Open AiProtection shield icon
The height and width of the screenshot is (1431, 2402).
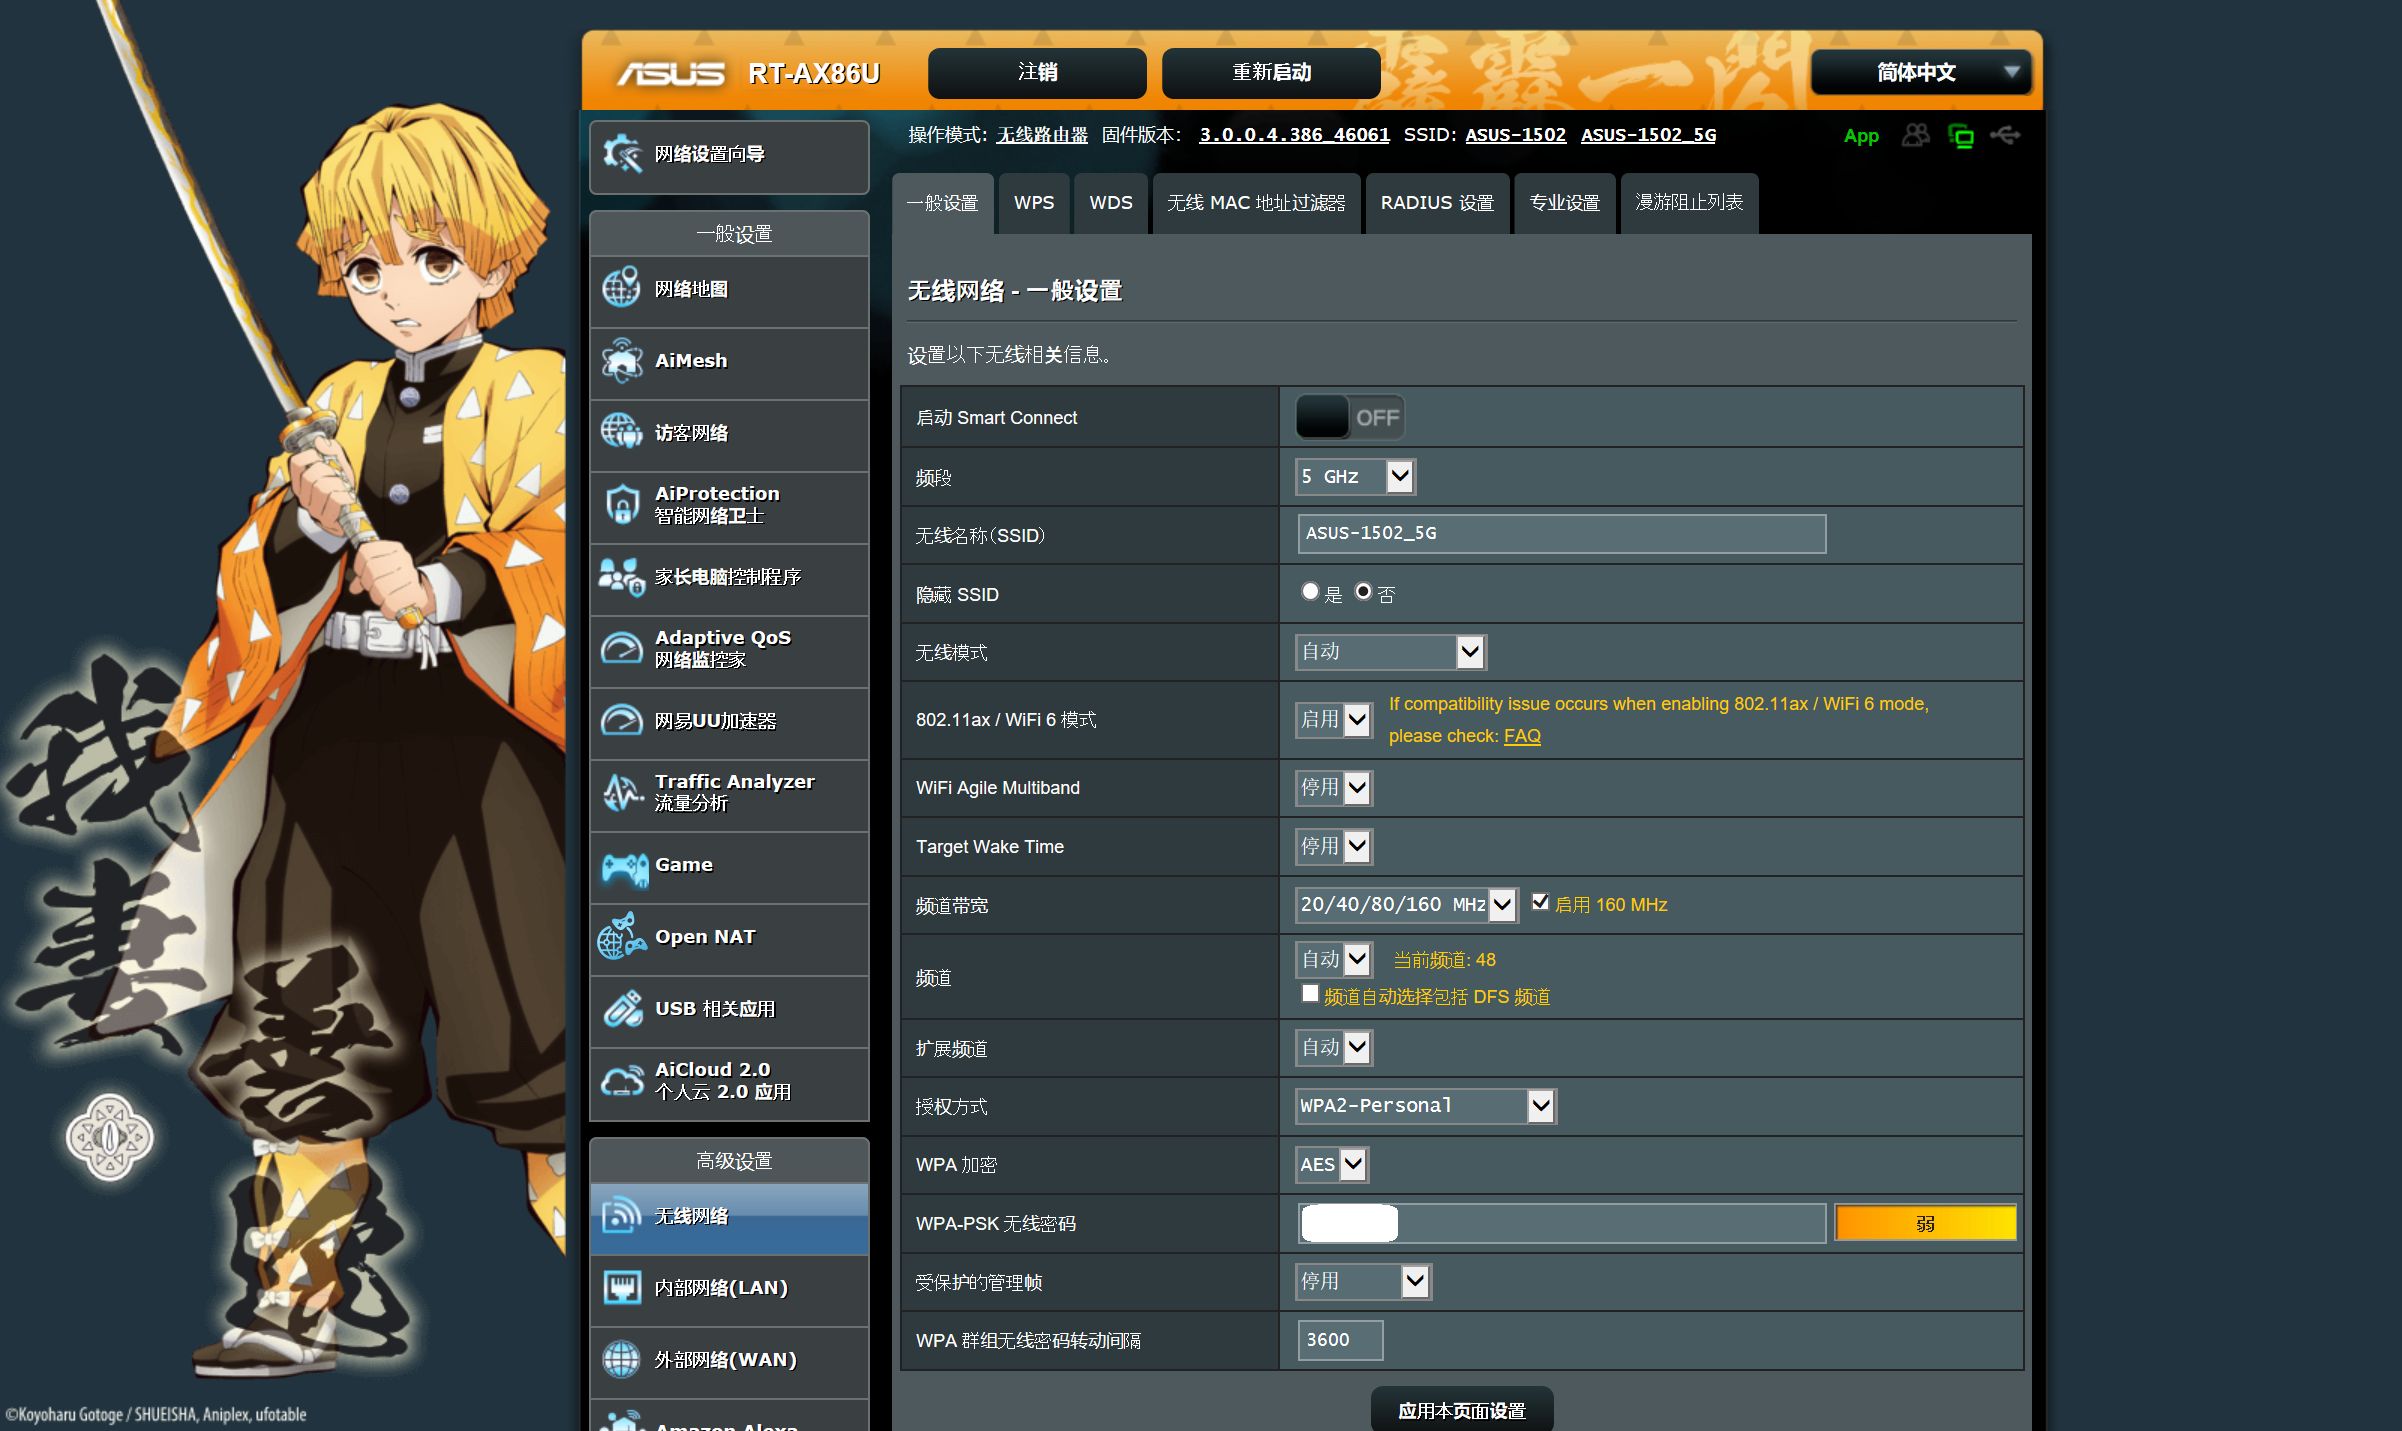pyautogui.click(x=622, y=505)
